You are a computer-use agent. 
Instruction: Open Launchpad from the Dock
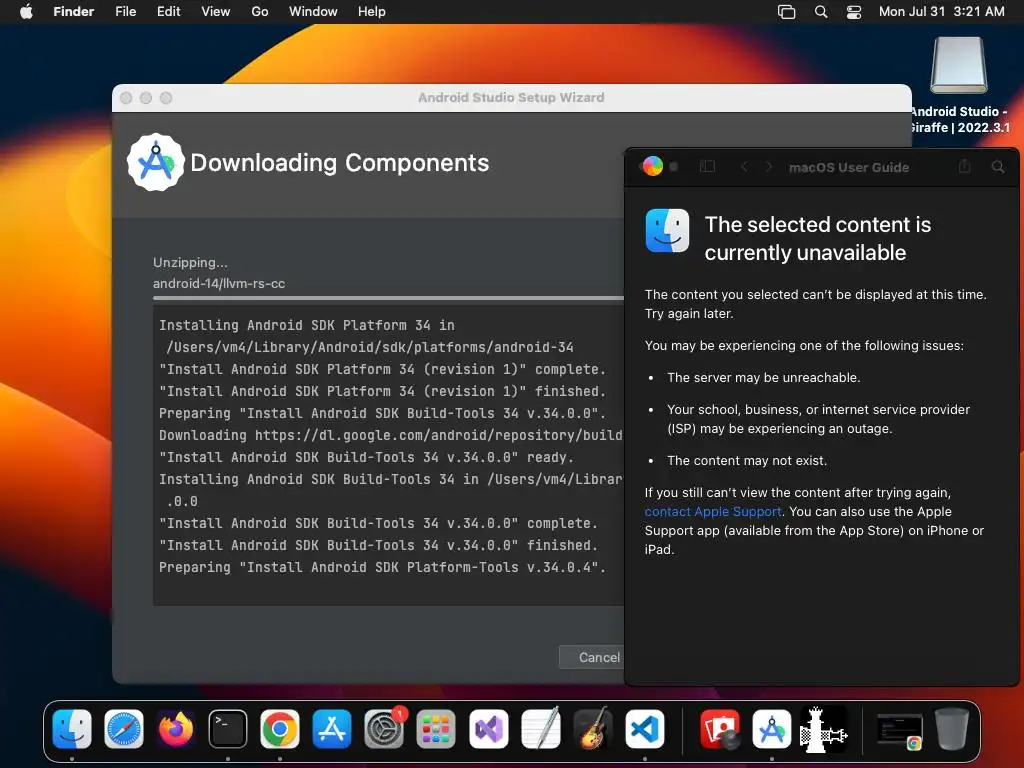click(x=436, y=729)
